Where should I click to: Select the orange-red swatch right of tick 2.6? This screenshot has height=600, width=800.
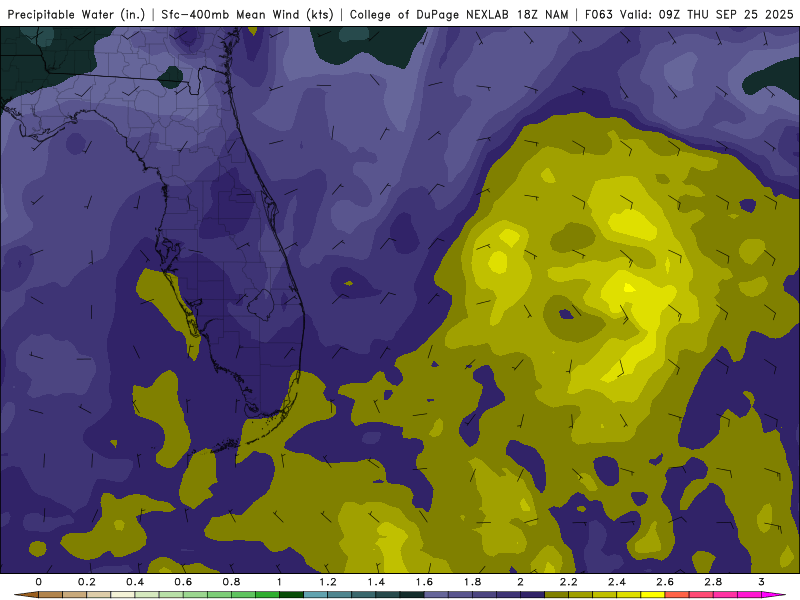678,595
